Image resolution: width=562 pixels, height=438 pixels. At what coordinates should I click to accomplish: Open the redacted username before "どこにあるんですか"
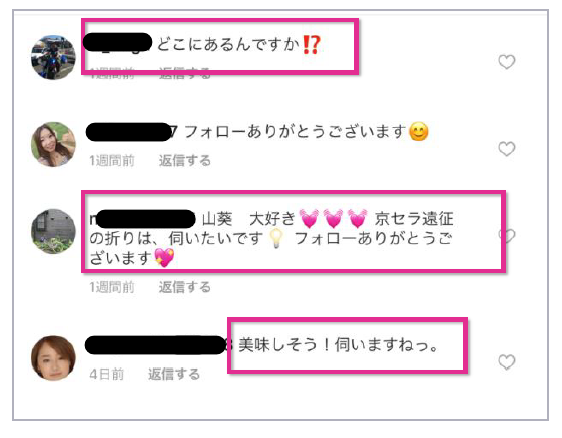tap(118, 43)
